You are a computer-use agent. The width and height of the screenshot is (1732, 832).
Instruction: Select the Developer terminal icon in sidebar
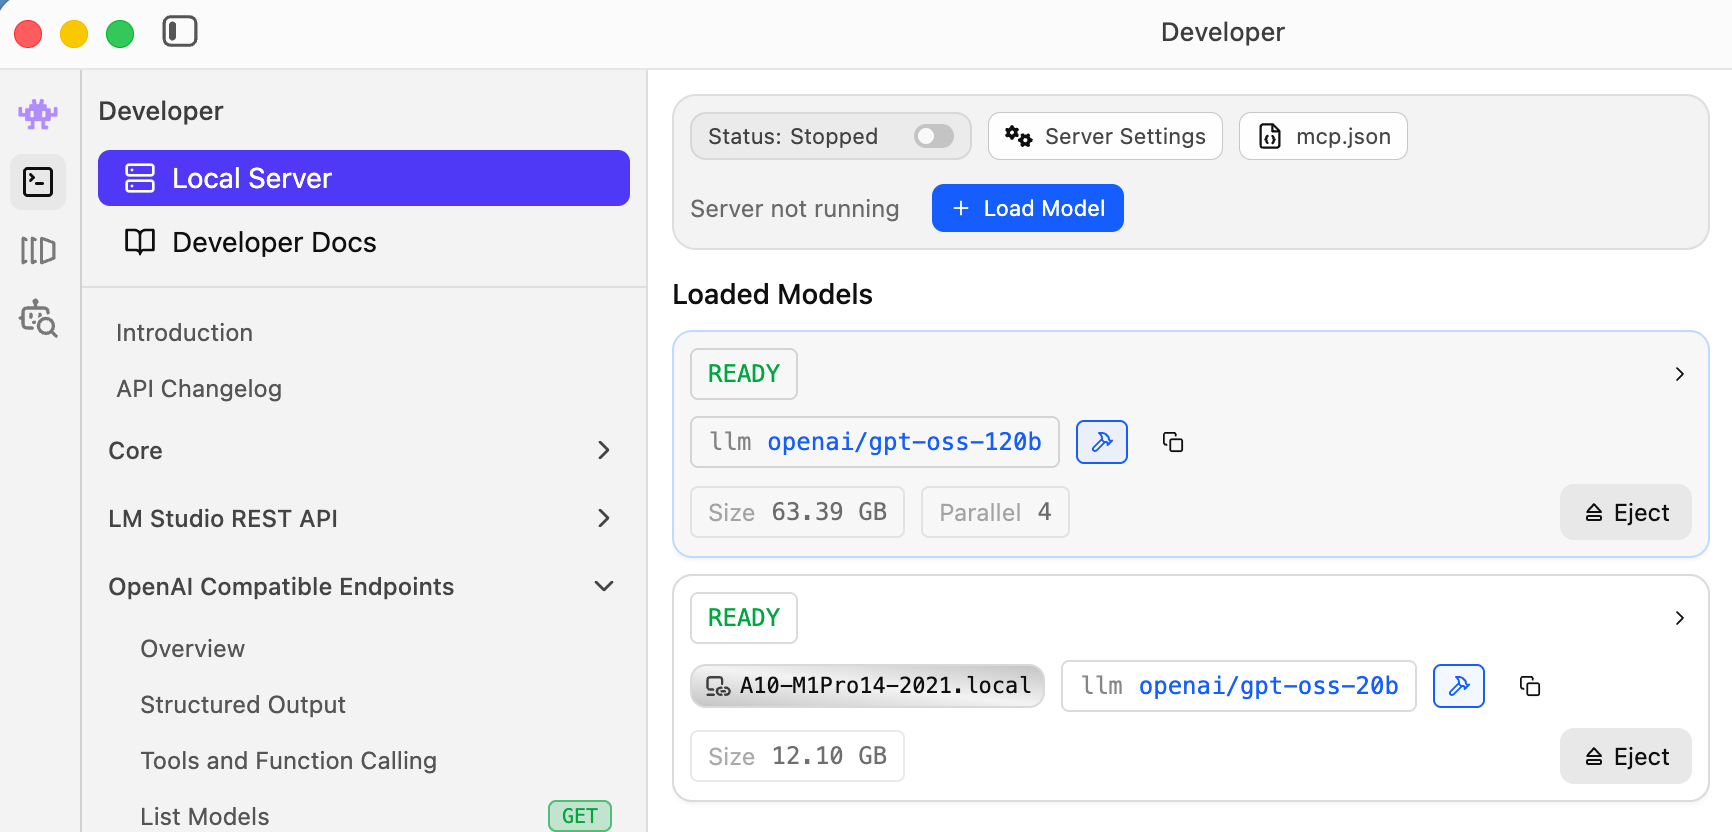(38, 182)
